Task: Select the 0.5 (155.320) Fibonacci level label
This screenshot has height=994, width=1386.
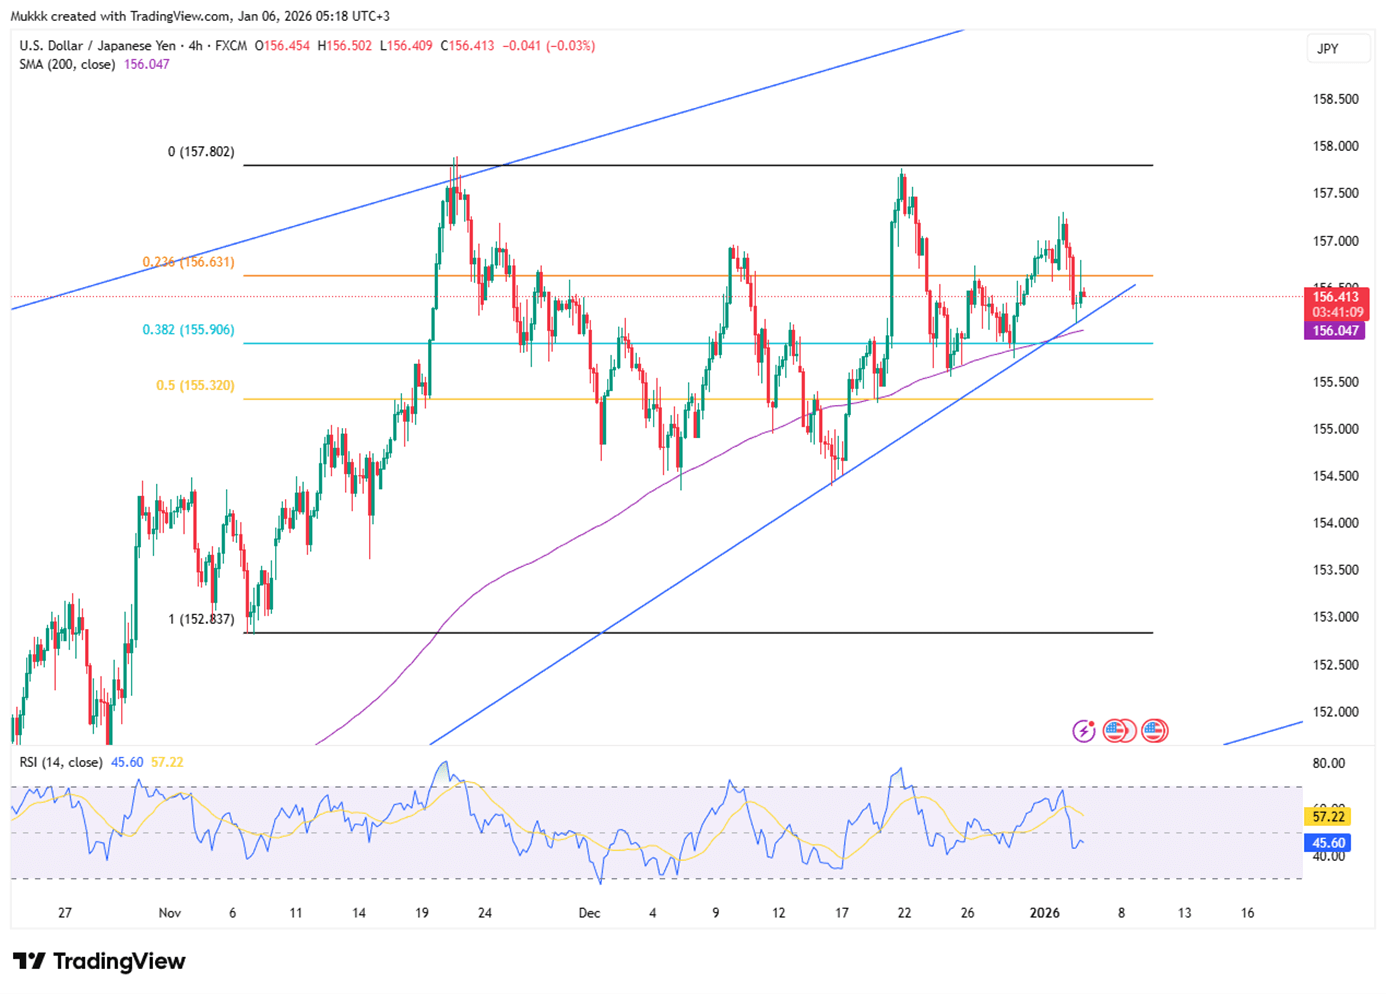Action: (195, 385)
